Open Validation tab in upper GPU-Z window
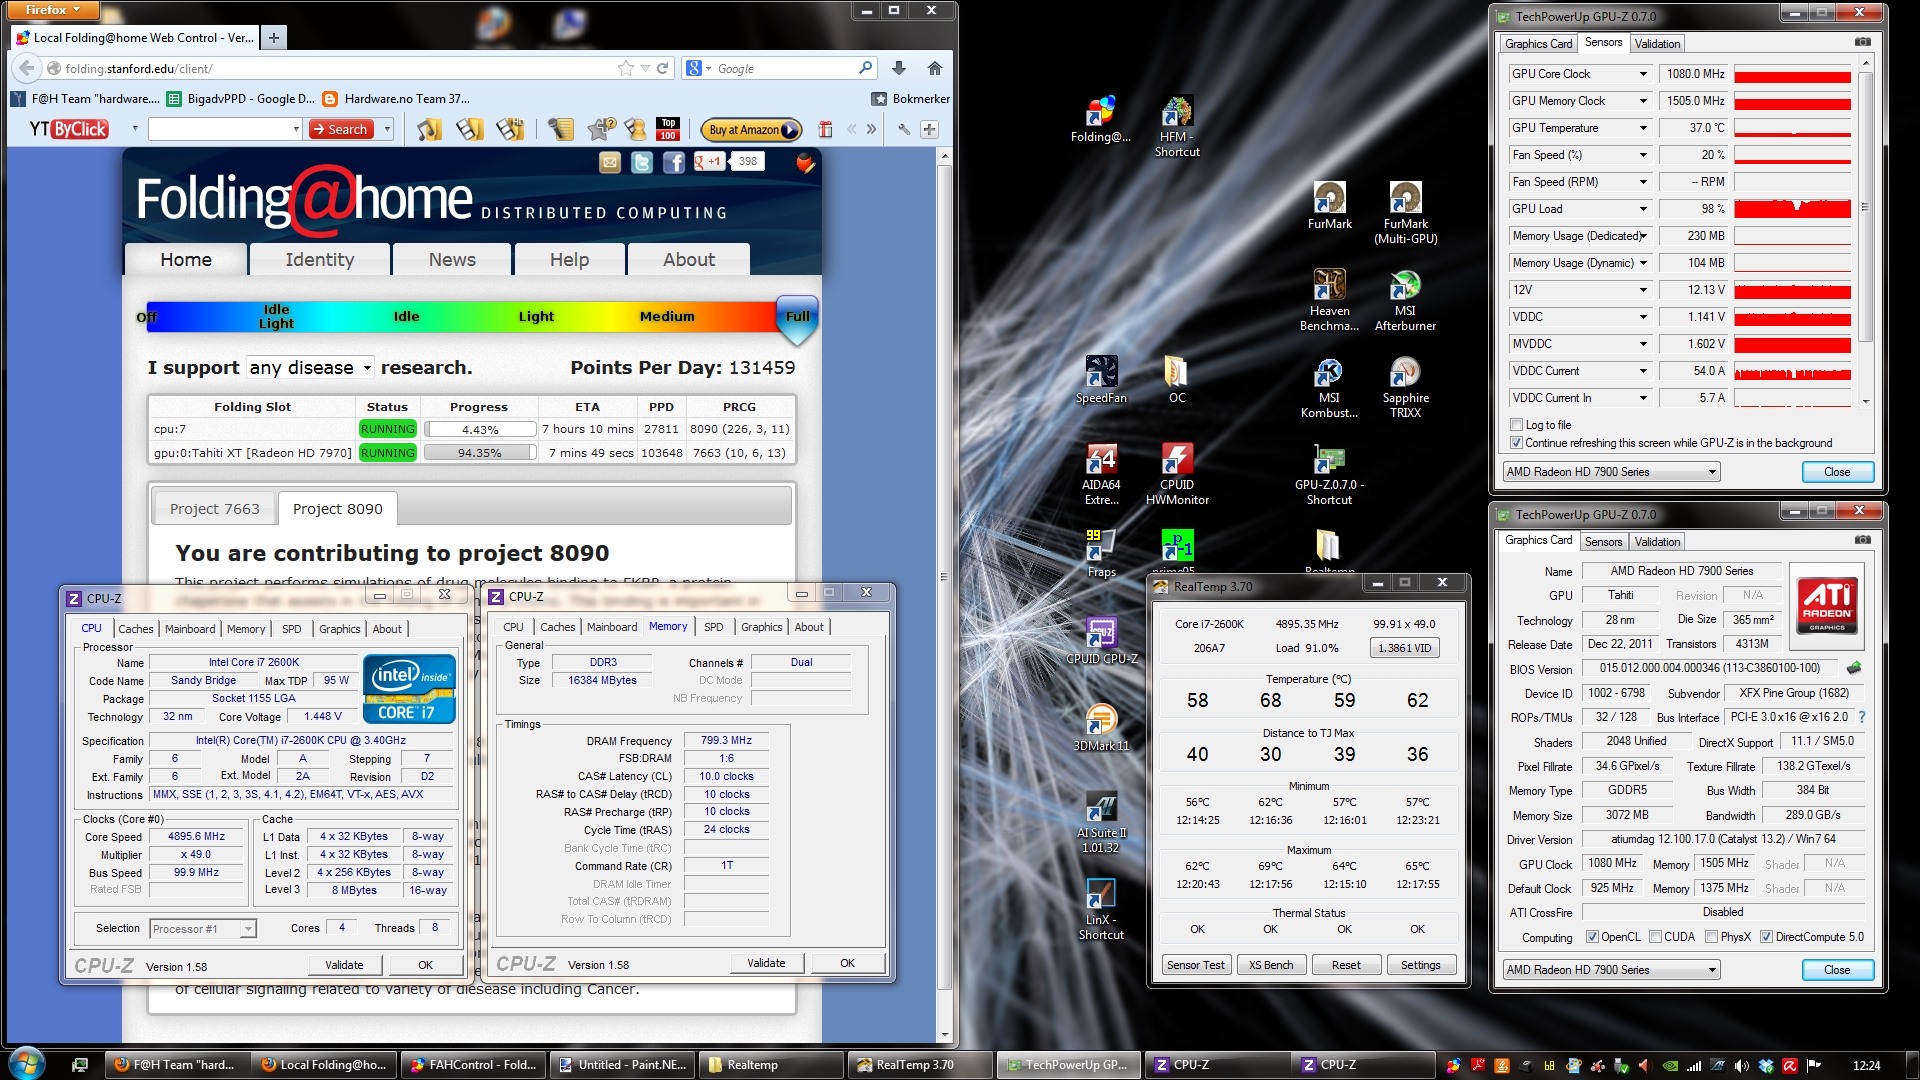 (x=1657, y=43)
